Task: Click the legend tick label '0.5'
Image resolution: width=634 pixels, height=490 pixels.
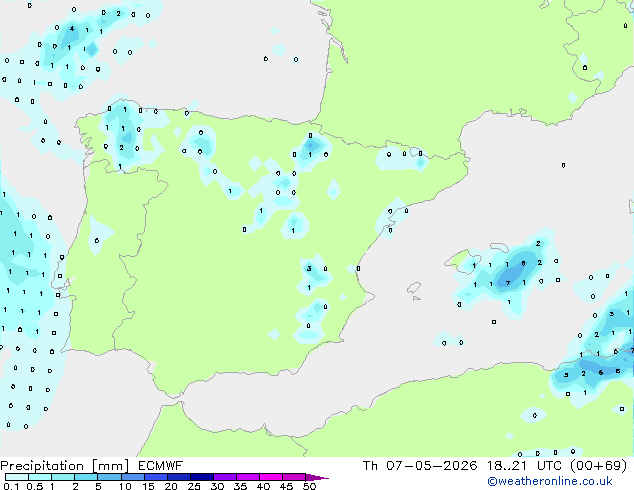Action: tap(35, 486)
